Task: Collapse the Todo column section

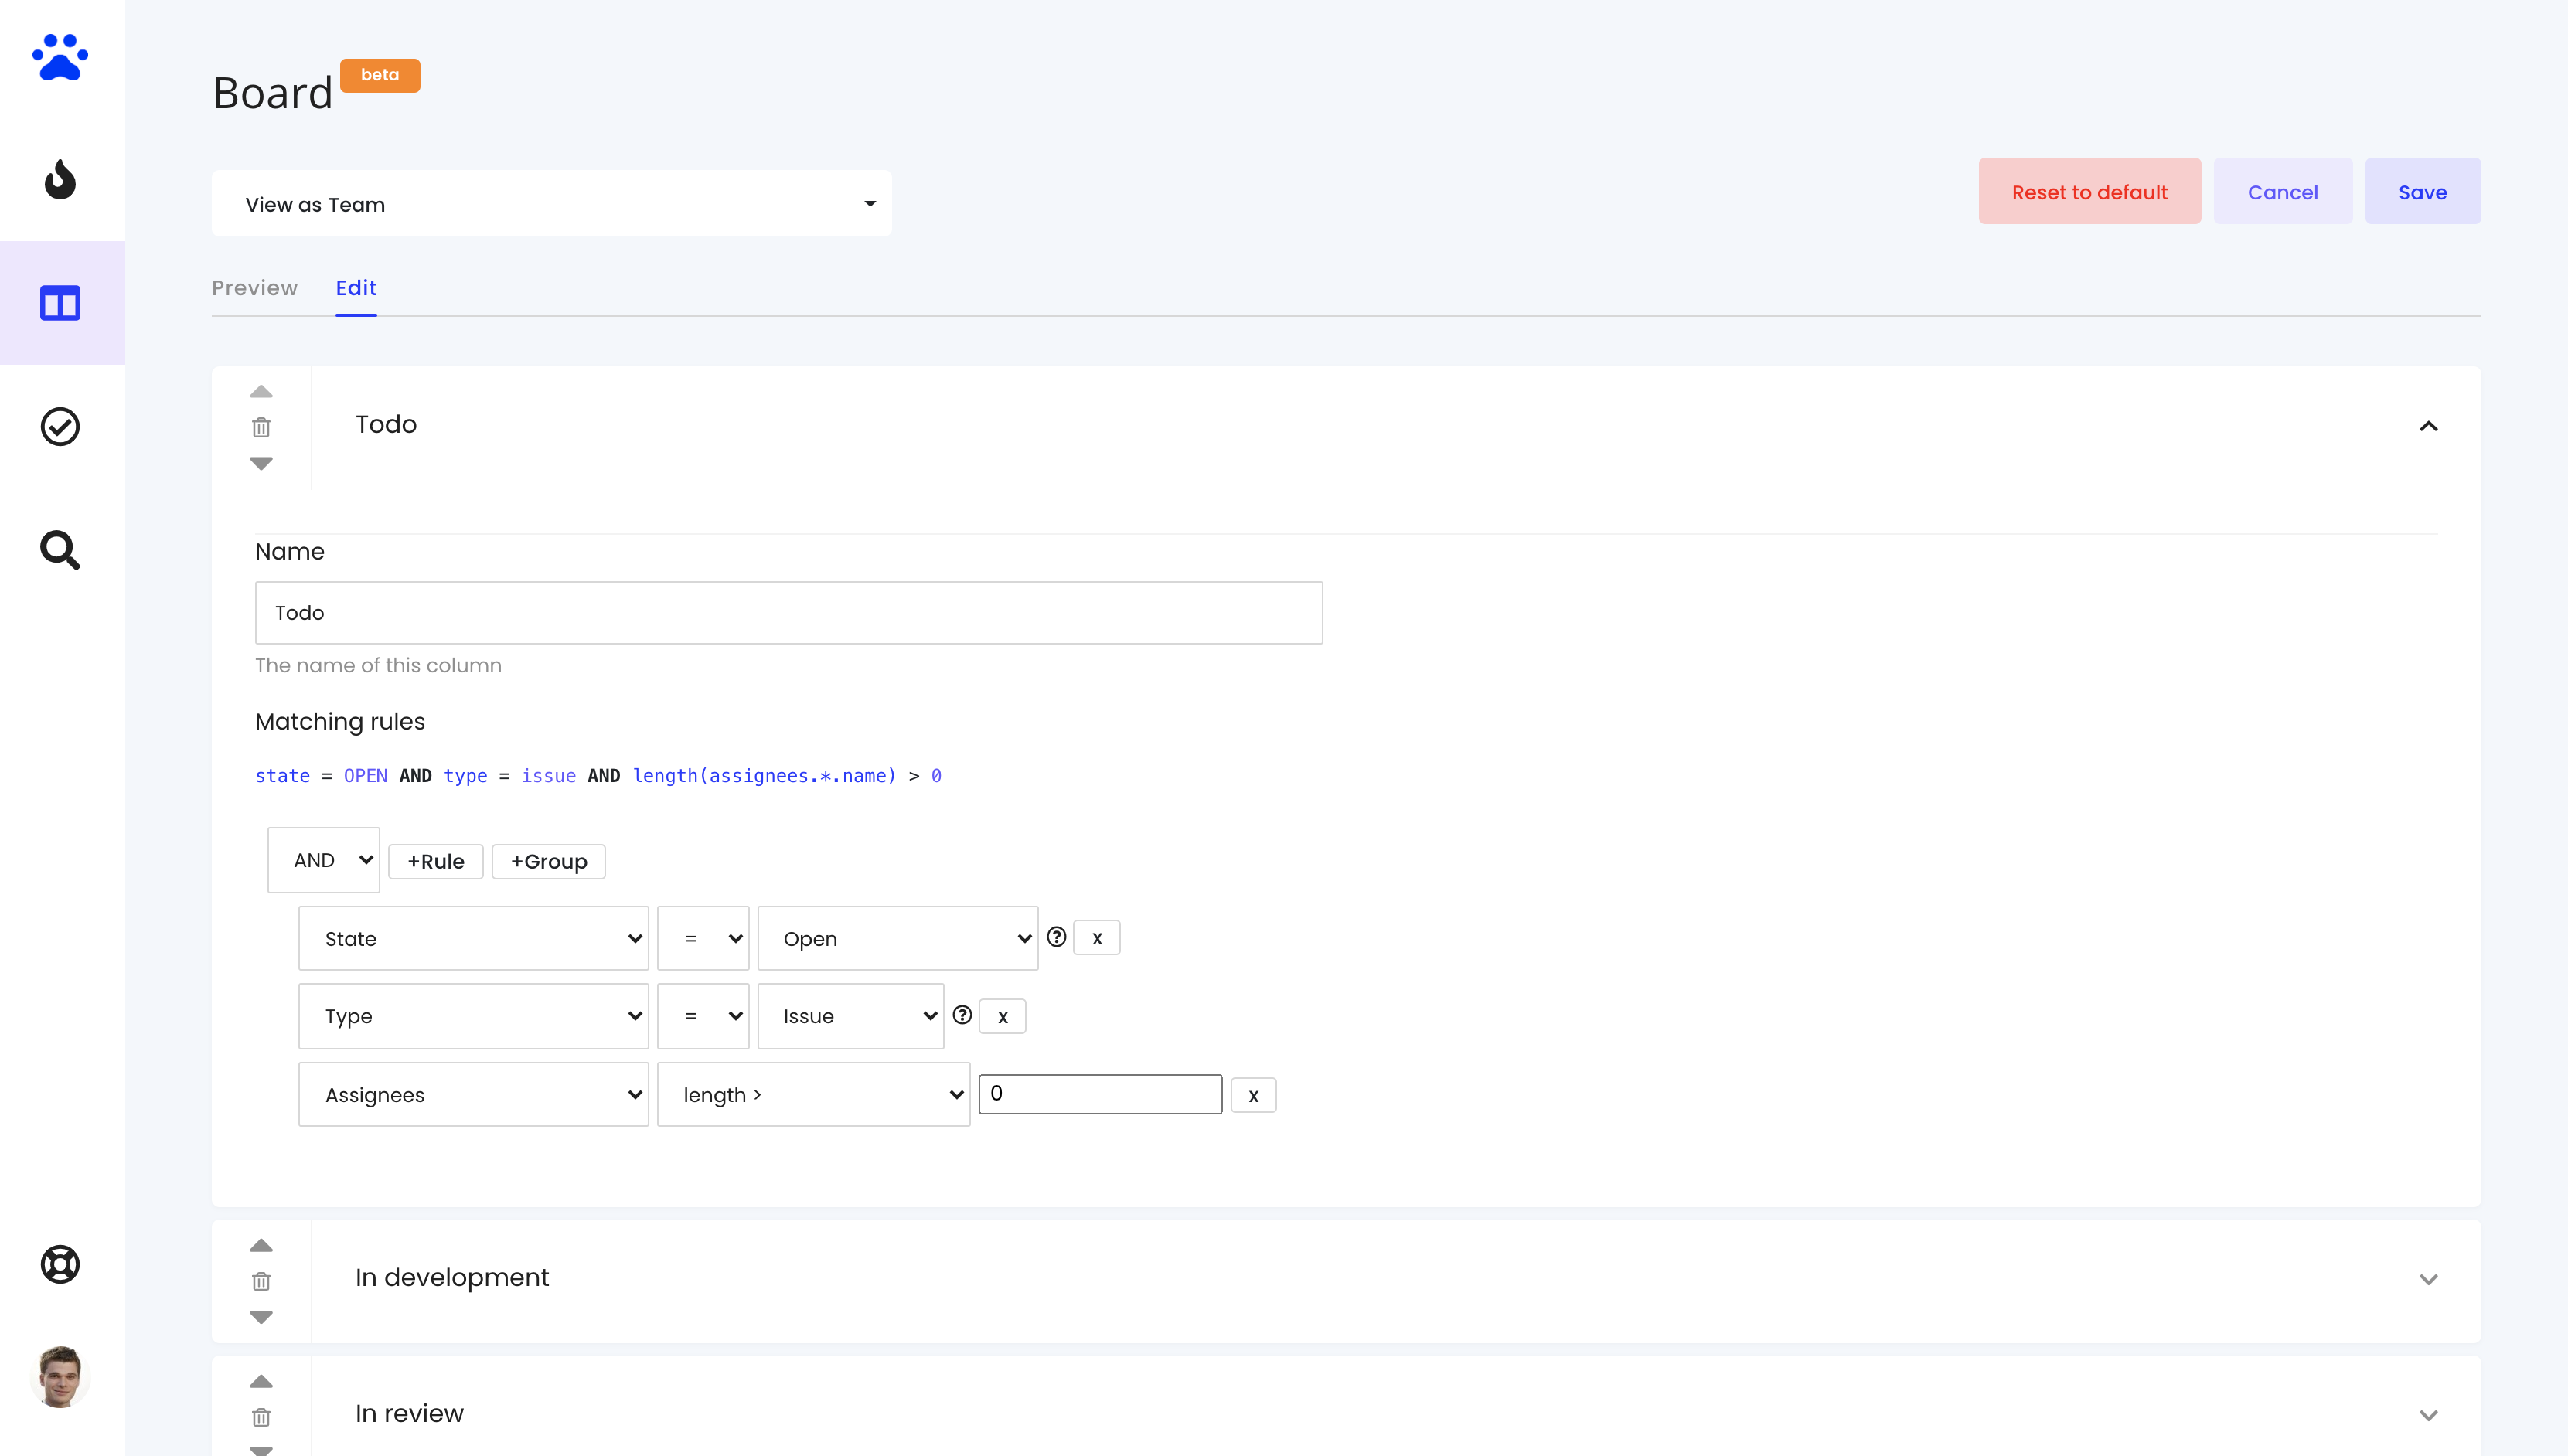Action: (2428, 426)
